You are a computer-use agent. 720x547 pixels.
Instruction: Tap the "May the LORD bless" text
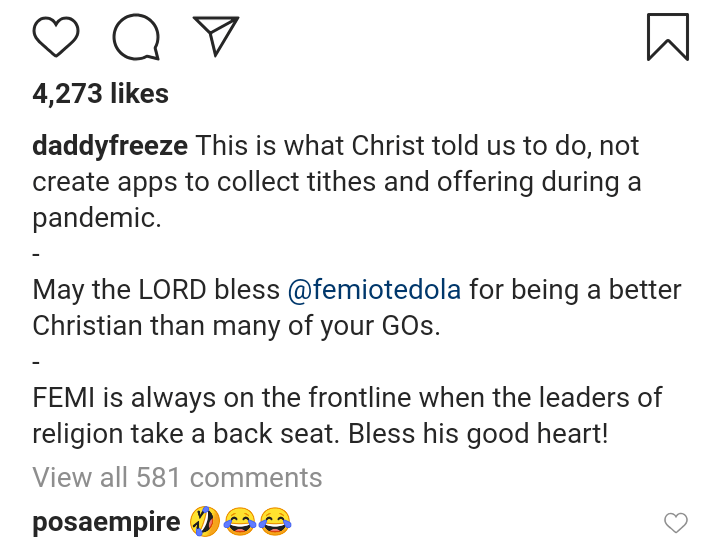(156, 290)
